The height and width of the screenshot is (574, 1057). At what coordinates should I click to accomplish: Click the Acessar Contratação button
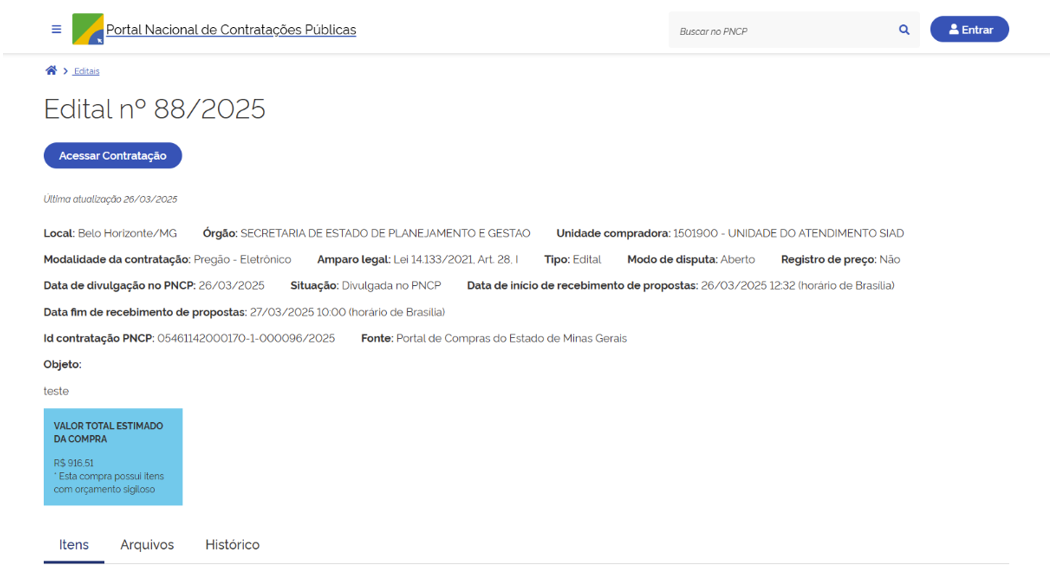pos(113,155)
